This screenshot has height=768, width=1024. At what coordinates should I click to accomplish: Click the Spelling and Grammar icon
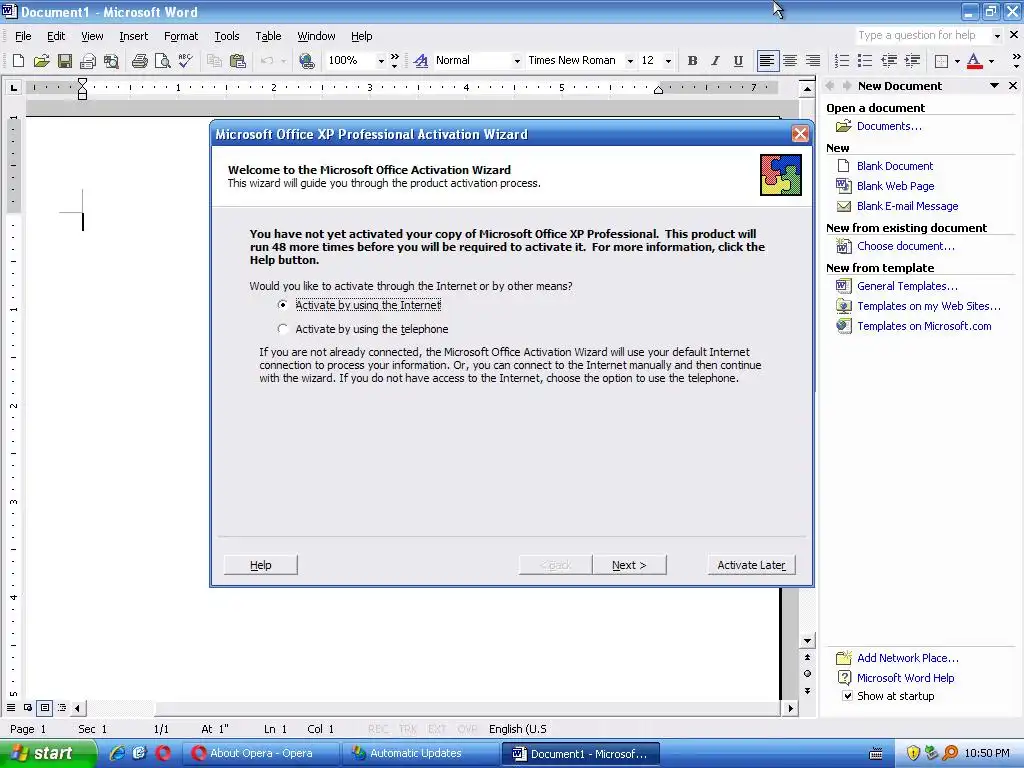point(185,61)
